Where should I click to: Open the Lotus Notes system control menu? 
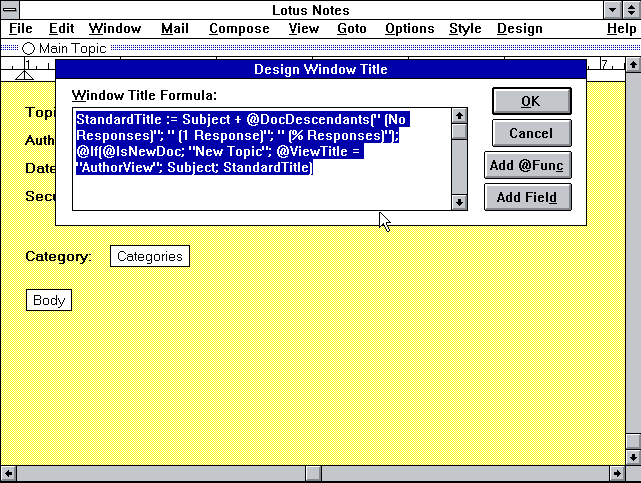10,10
